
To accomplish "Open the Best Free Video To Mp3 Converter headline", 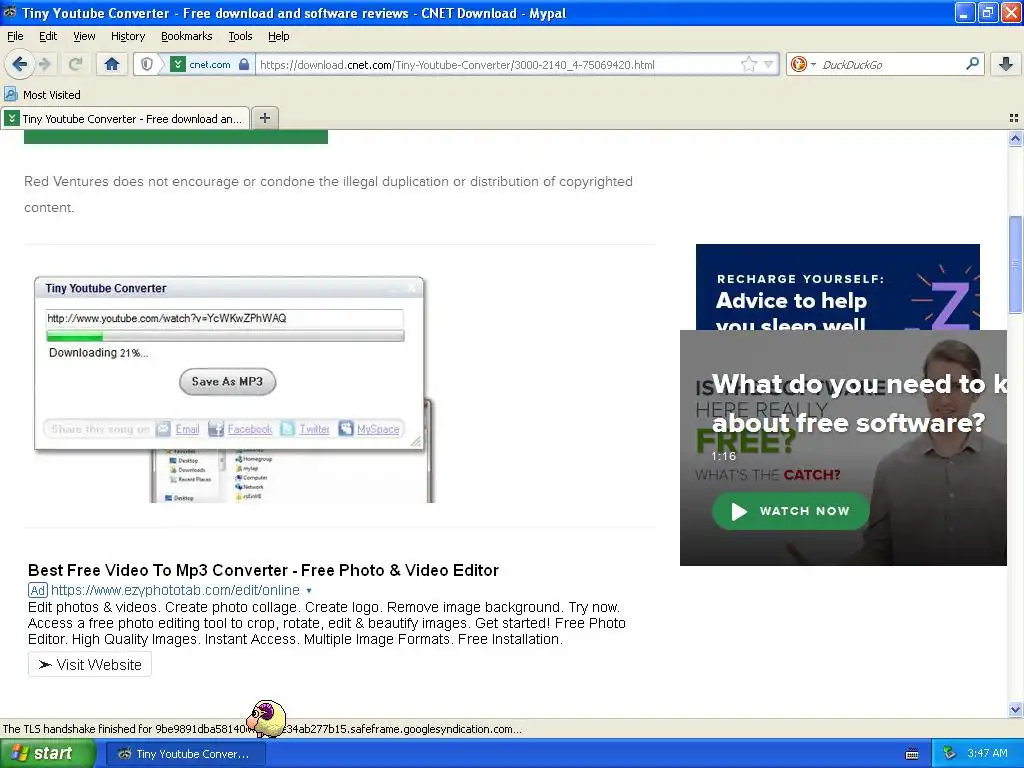I will tap(263, 570).
